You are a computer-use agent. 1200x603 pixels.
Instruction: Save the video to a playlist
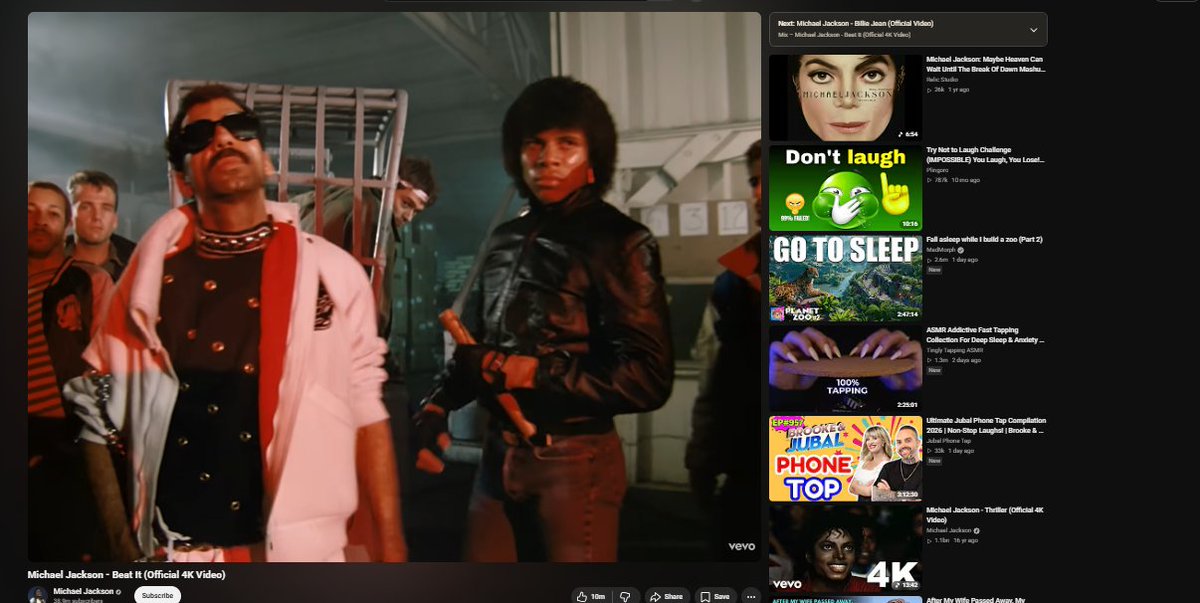715,596
